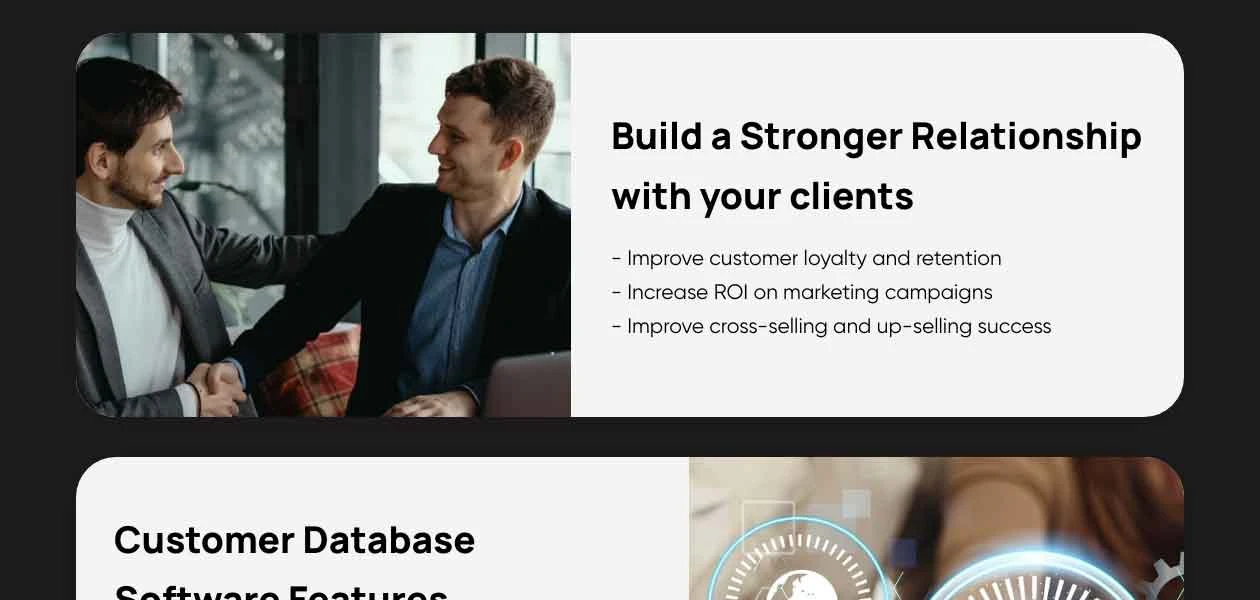Click the small pale filled square in graphic

click(856, 503)
